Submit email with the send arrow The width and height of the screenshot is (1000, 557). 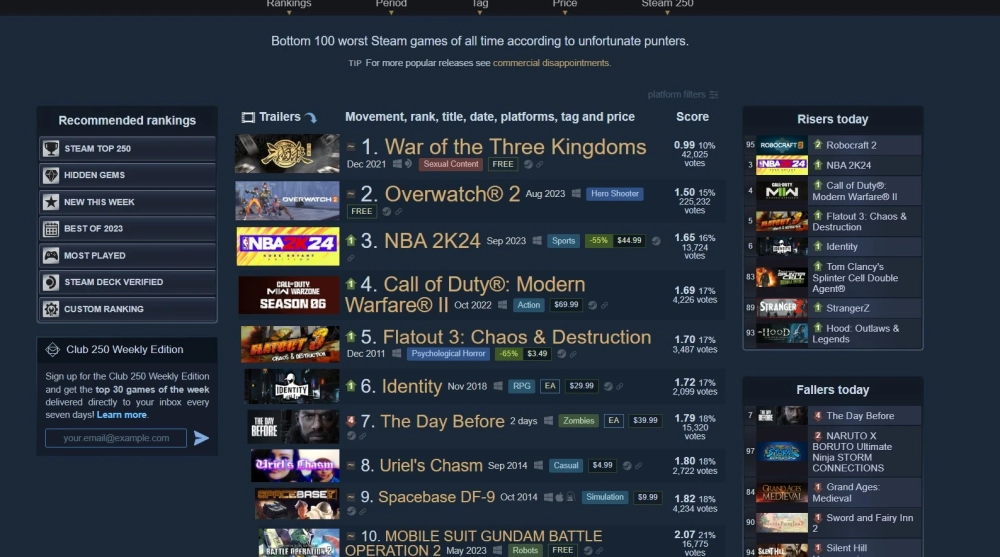pos(202,438)
